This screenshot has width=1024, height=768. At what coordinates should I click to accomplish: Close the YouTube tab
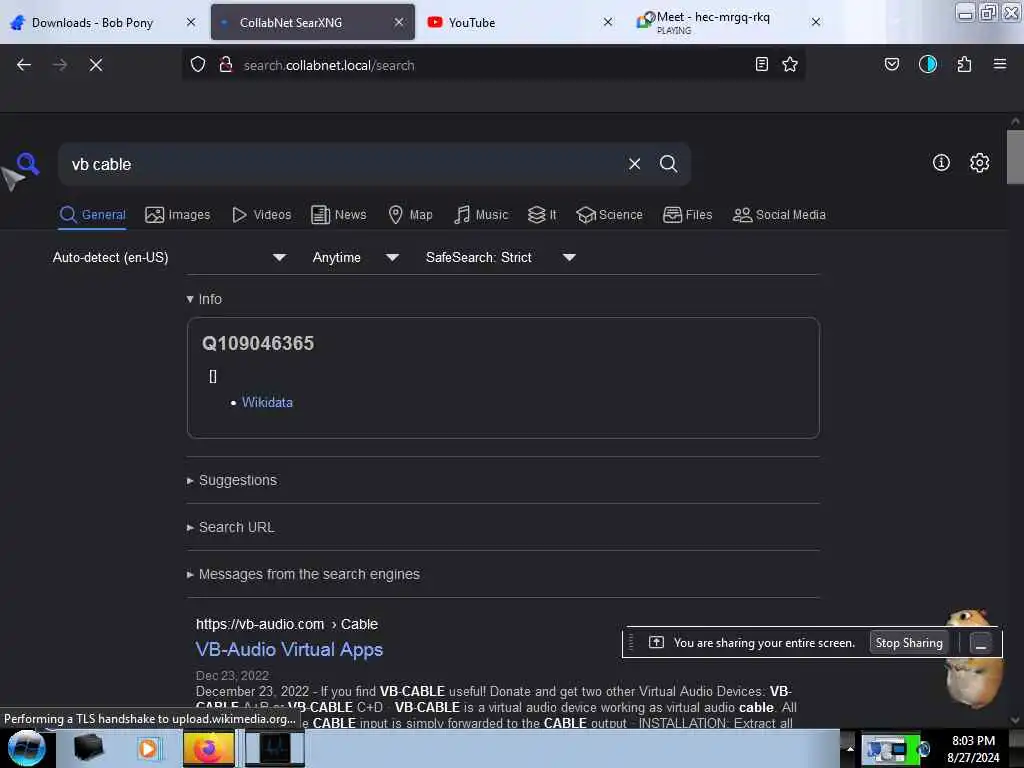pos(607,22)
